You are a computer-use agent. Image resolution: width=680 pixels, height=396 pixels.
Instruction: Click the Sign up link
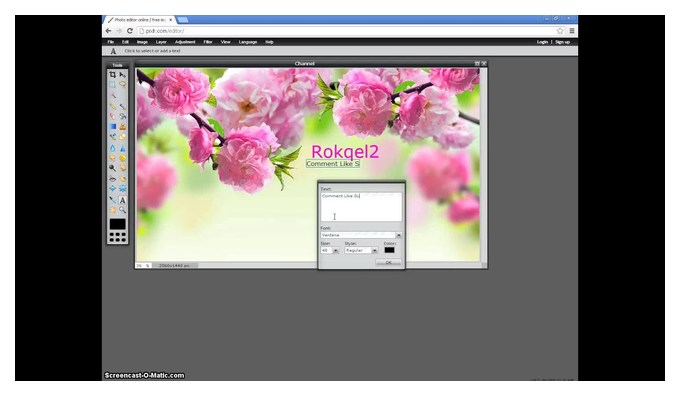562,42
